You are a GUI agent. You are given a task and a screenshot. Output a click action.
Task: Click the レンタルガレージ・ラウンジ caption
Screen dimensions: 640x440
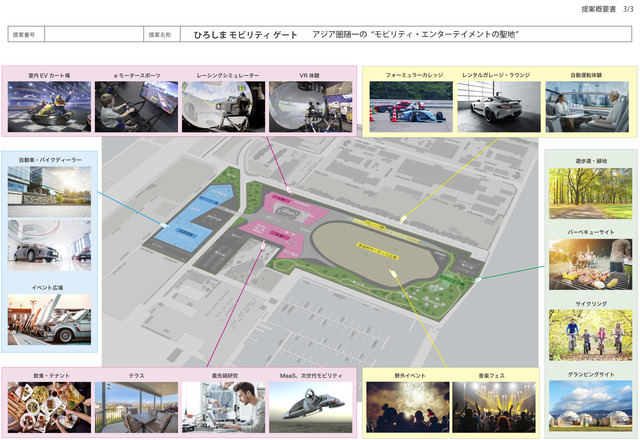tap(496, 75)
